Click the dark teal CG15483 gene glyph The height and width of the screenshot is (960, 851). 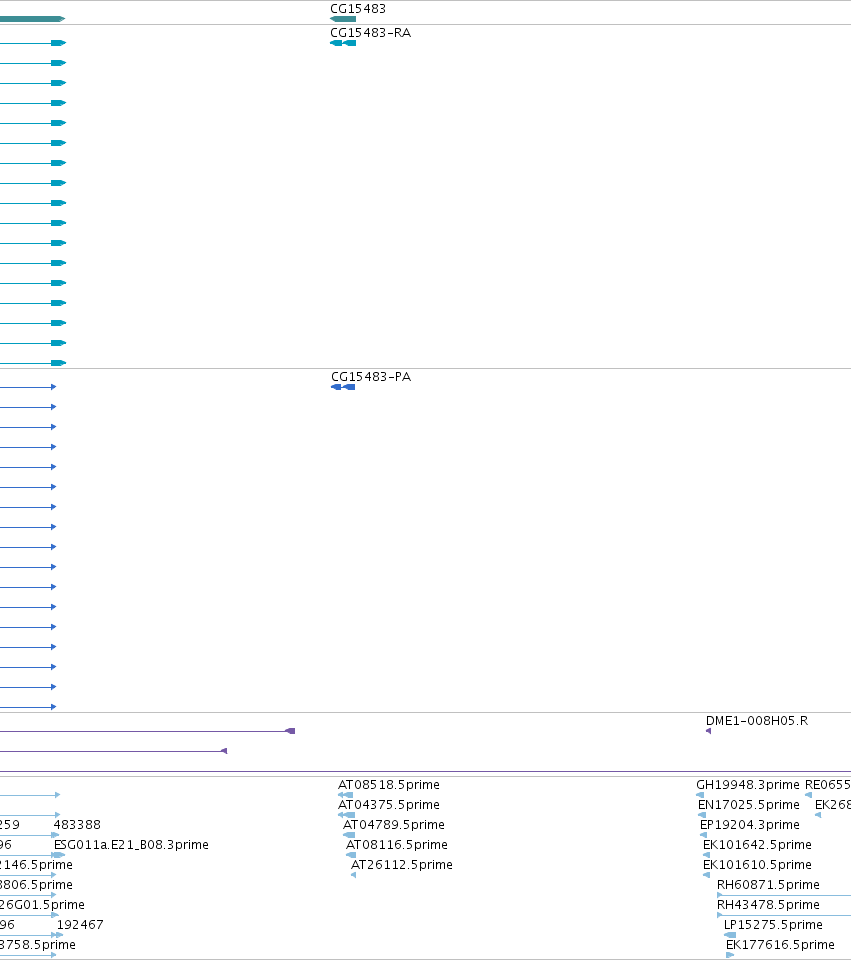(x=343, y=19)
